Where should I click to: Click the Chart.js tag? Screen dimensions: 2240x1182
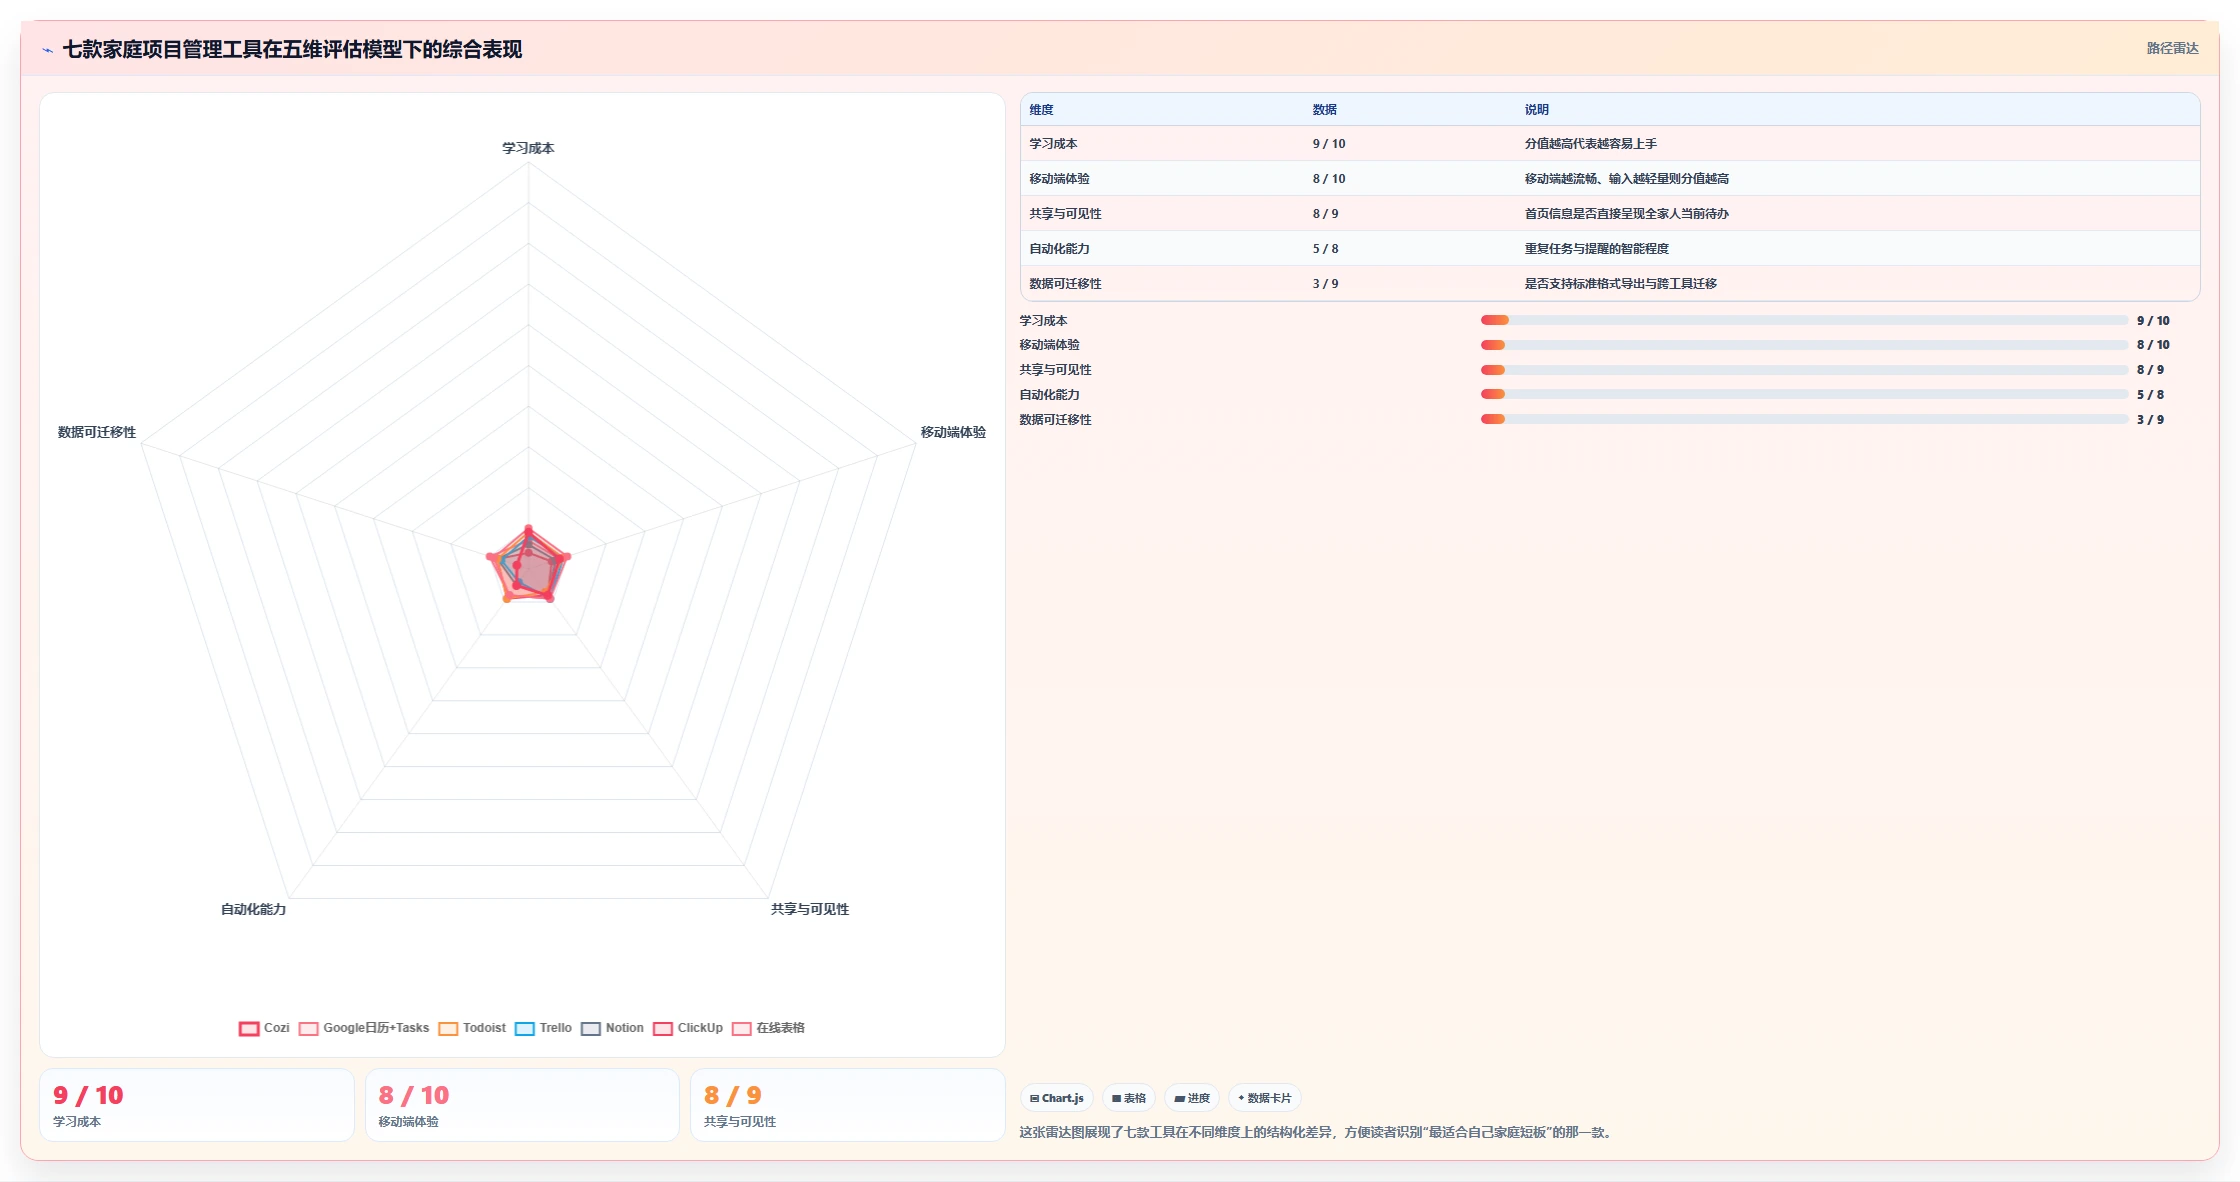[x=1057, y=1098]
